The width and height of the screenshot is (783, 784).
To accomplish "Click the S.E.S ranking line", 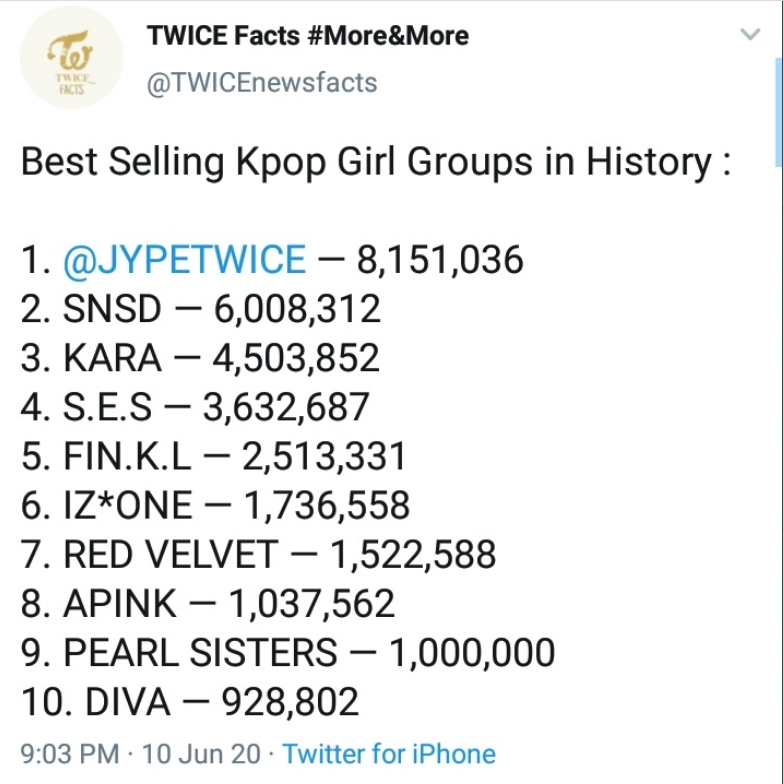I will click(x=195, y=407).
